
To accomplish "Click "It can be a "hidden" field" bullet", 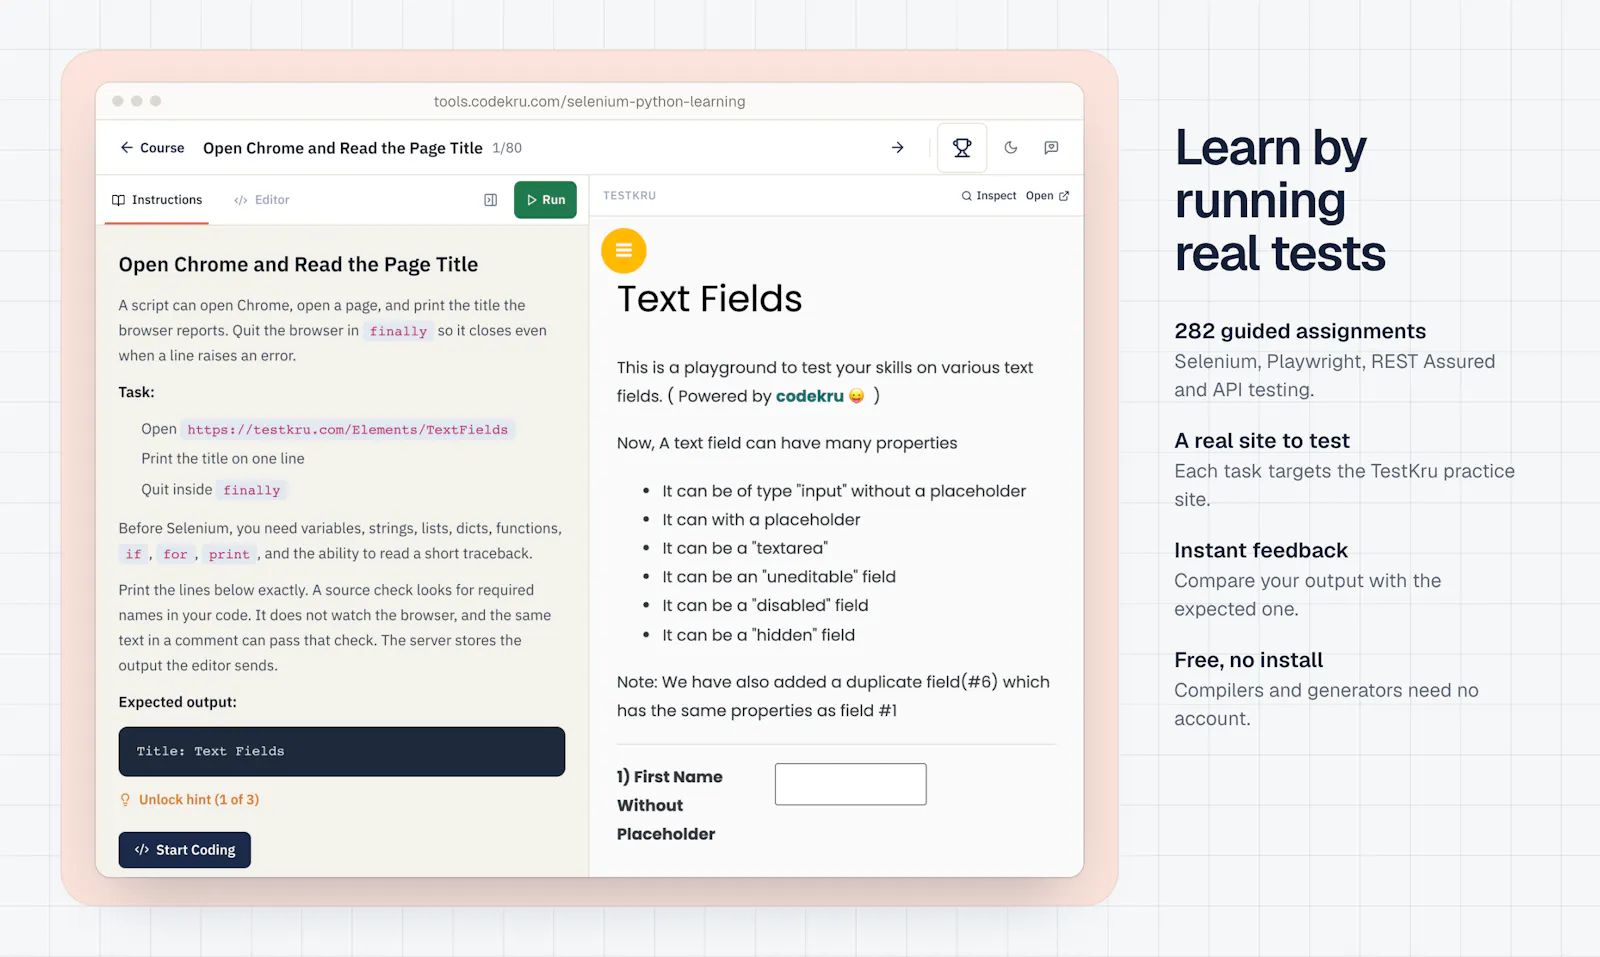I will [x=759, y=635].
